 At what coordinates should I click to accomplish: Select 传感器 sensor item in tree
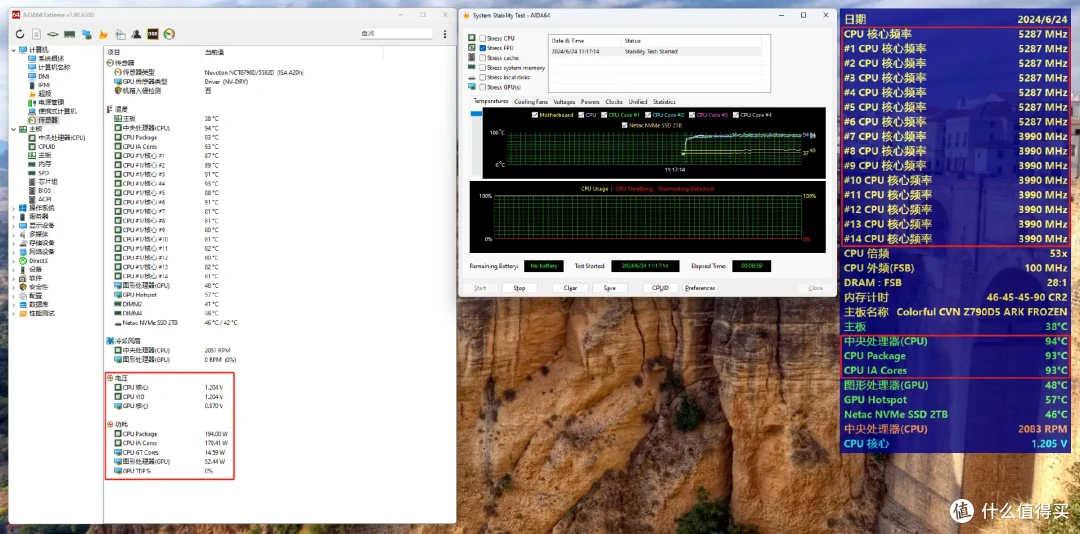[43, 120]
